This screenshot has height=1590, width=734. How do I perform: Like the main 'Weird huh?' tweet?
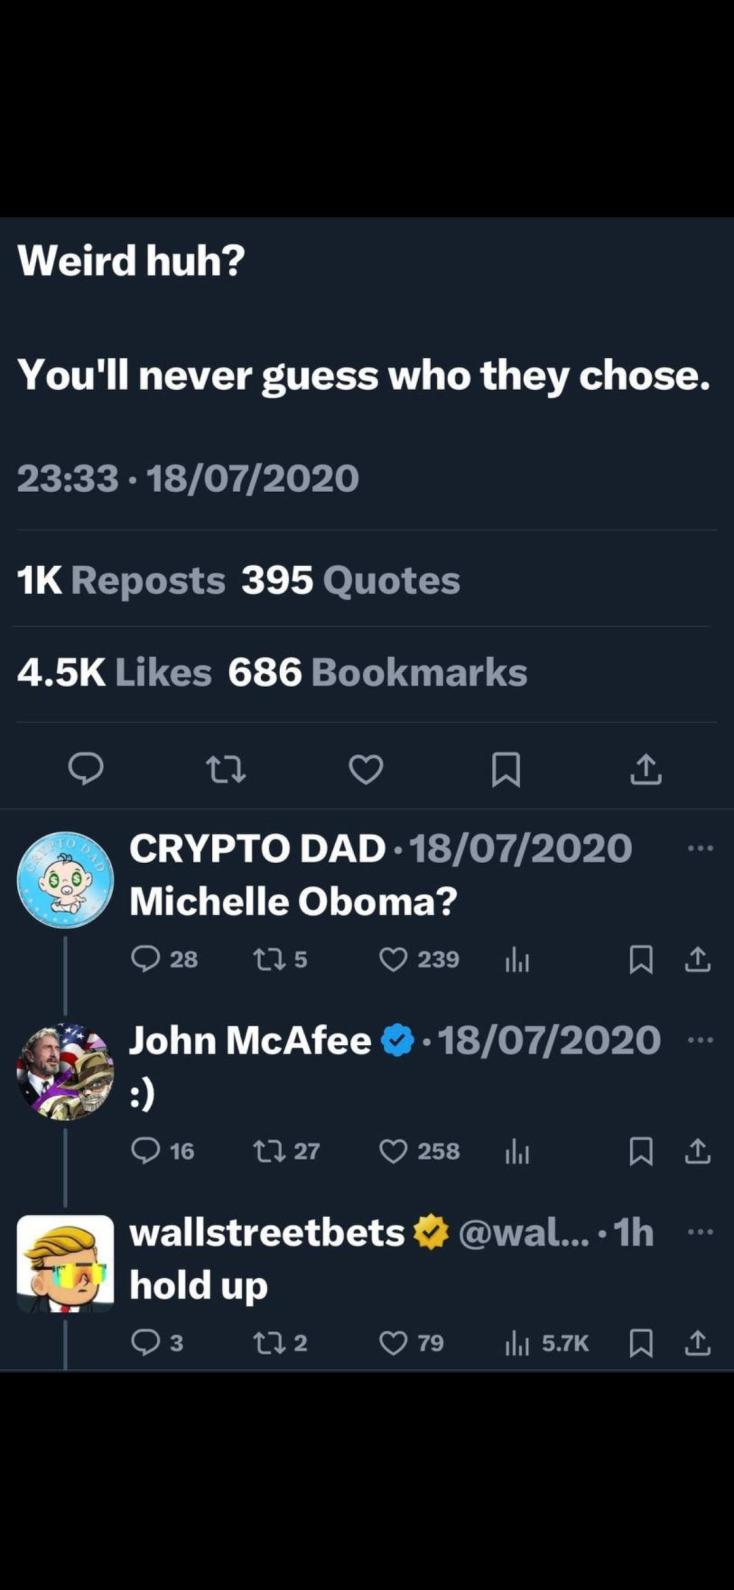(x=366, y=768)
